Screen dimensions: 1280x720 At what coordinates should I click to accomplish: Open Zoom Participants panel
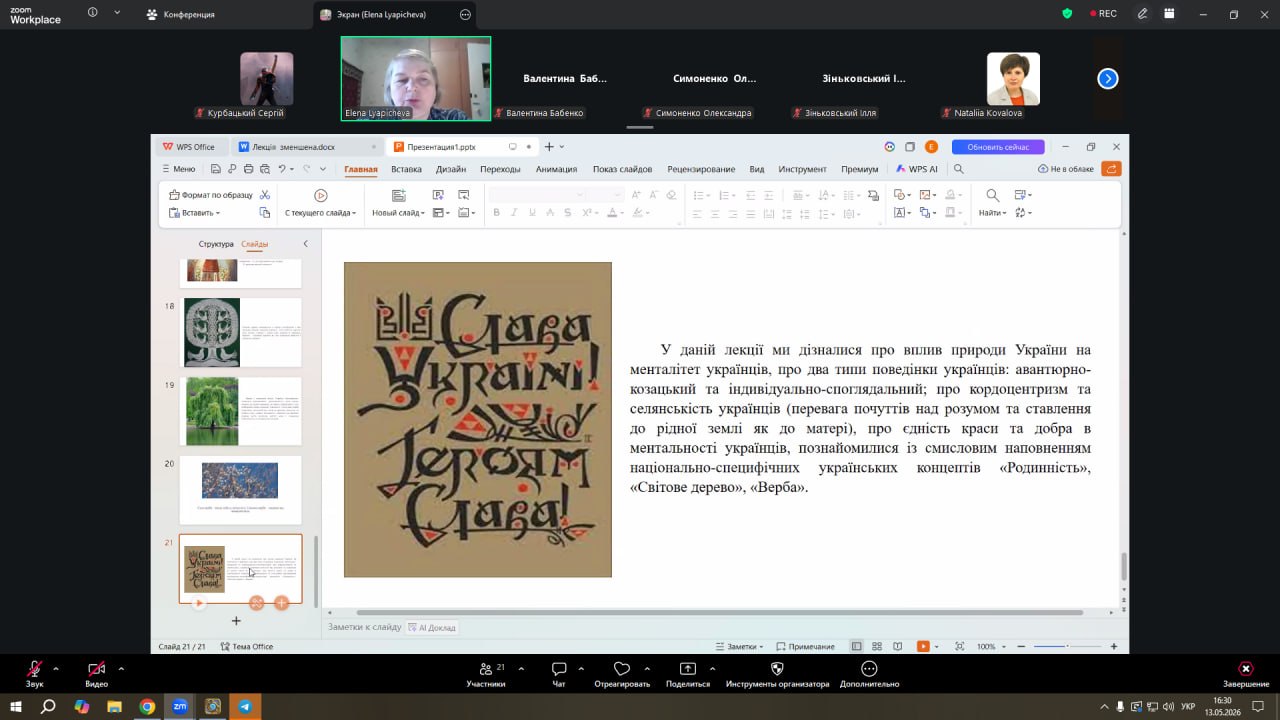[486, 674]
